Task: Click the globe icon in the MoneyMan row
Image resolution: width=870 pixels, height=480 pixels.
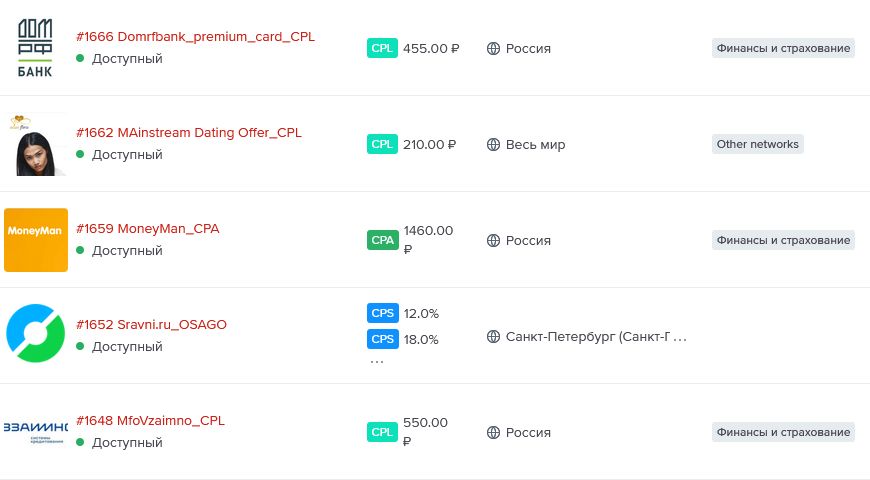Action: point(493,241)
